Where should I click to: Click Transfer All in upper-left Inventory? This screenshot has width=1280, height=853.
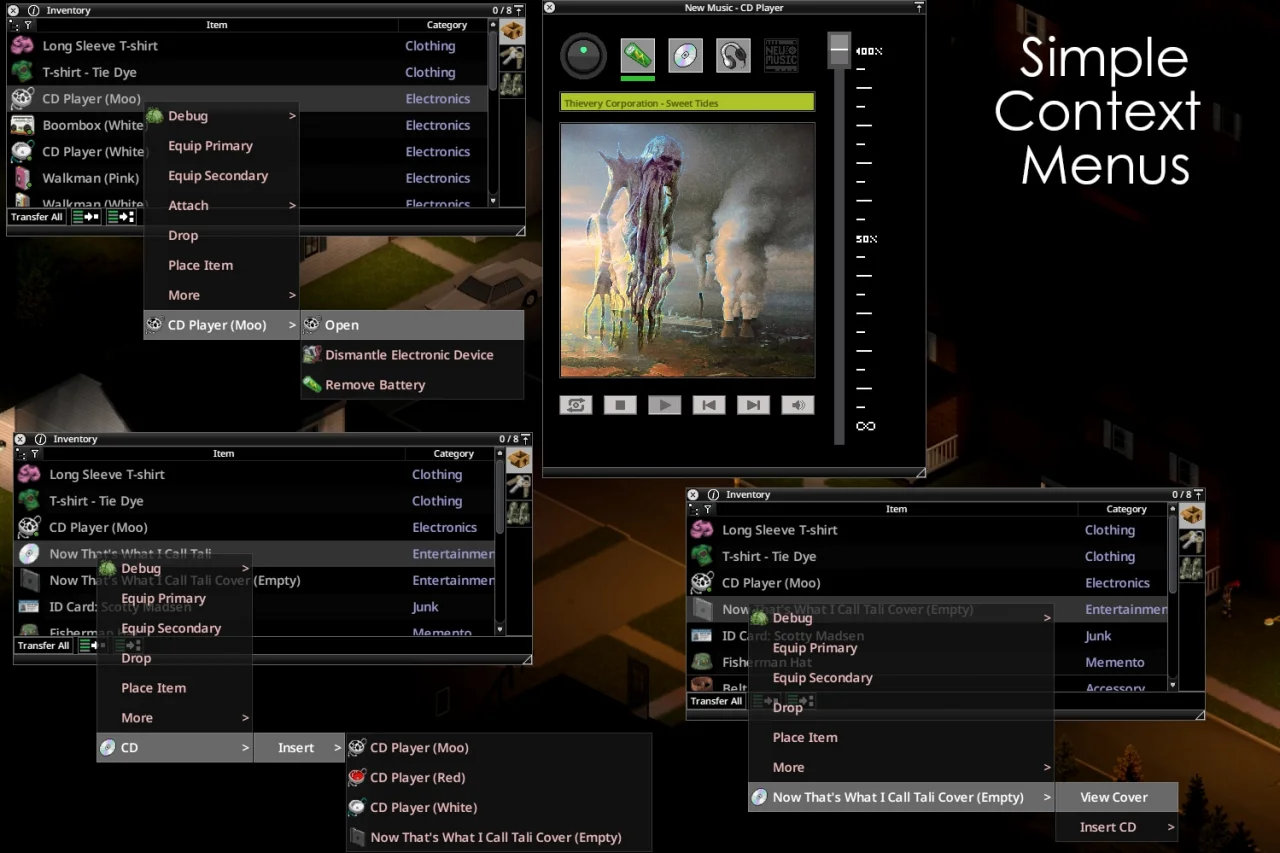click(37, 217)
